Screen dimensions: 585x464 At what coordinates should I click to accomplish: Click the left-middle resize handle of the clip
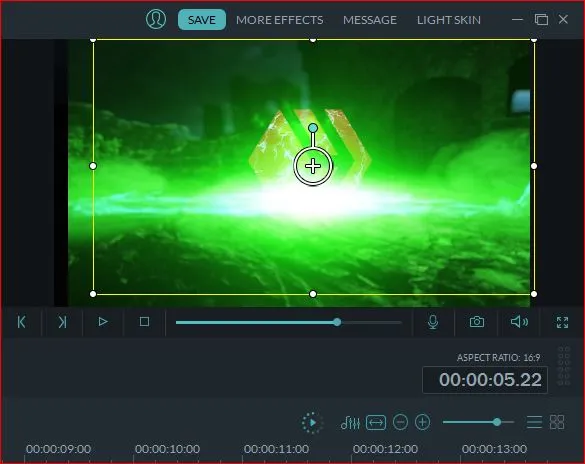coord(93,166)
